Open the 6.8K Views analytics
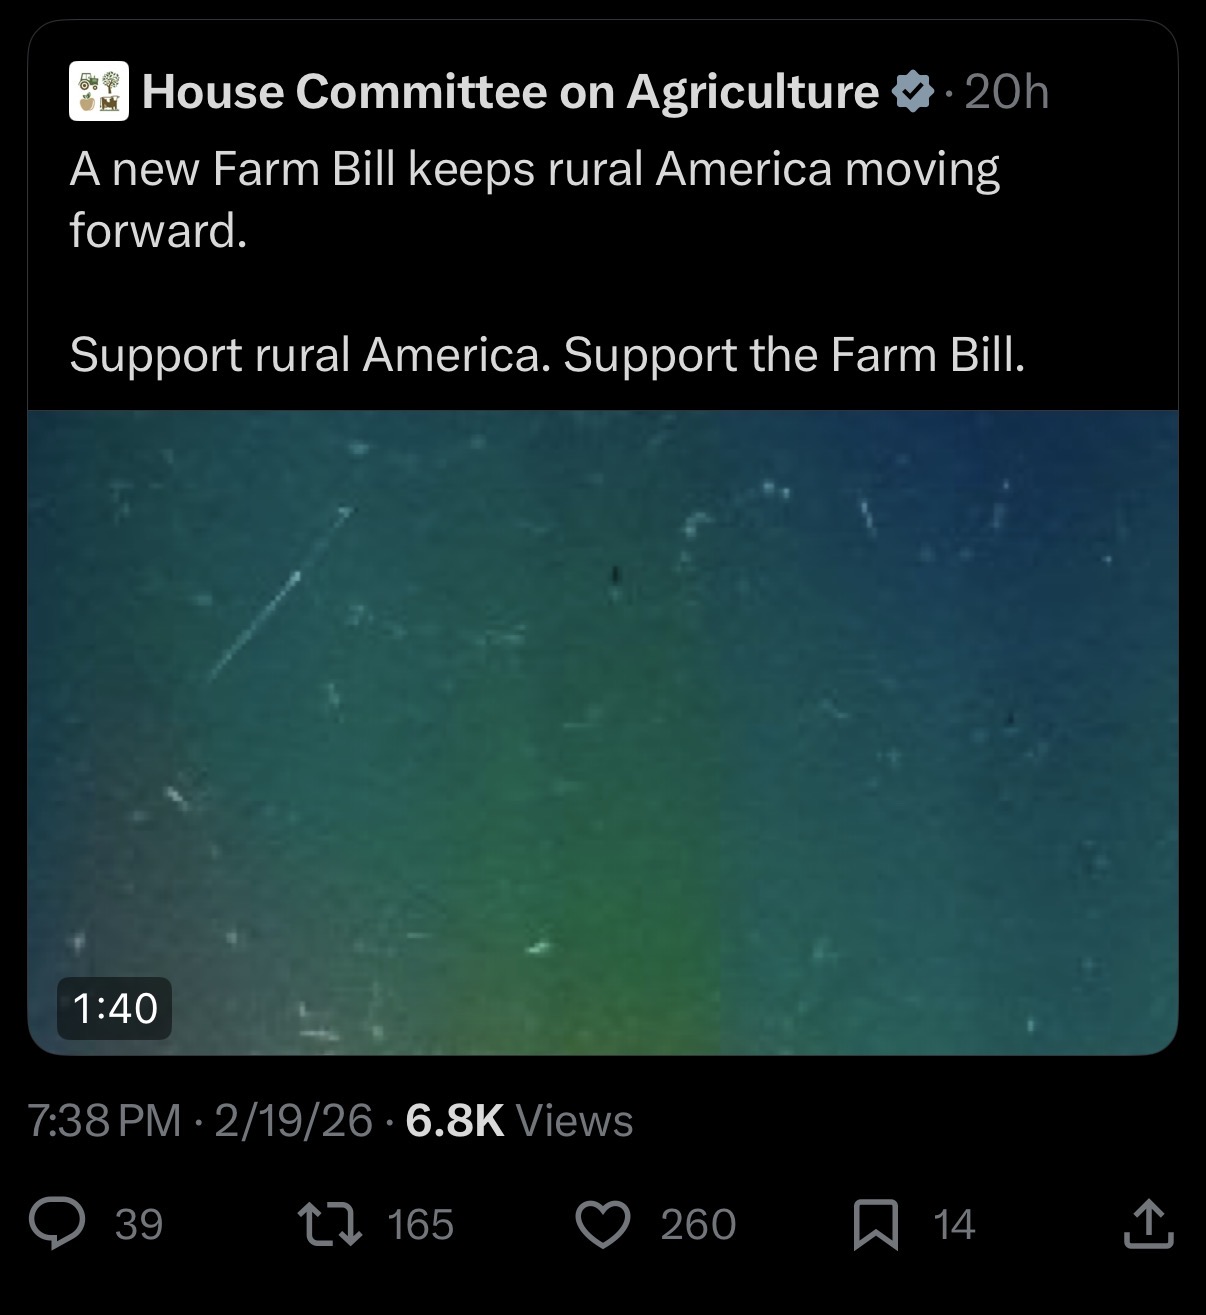 click(x=520, y=1121)
